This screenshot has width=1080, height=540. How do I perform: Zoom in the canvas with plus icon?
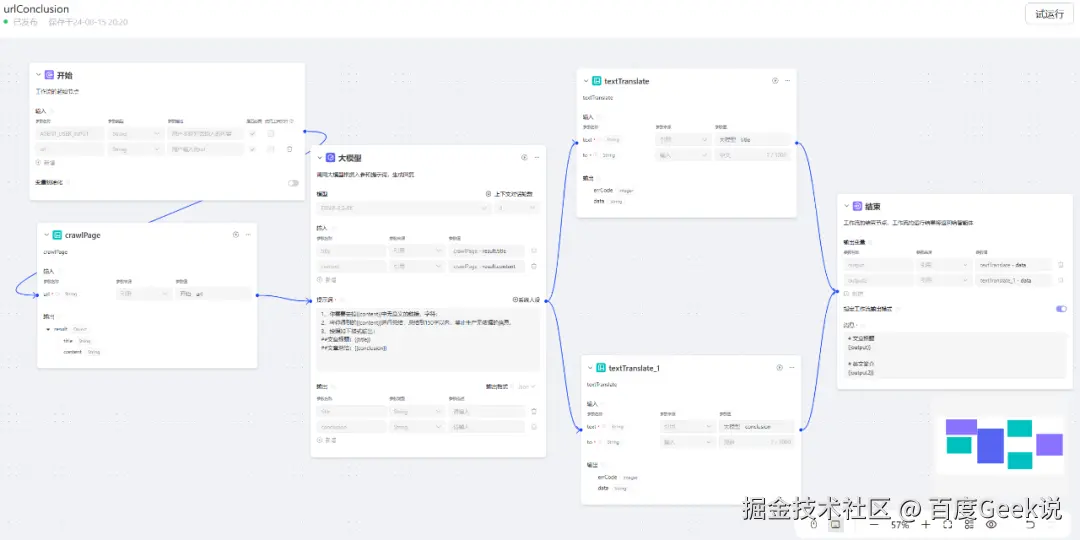(x=925, y=525)
